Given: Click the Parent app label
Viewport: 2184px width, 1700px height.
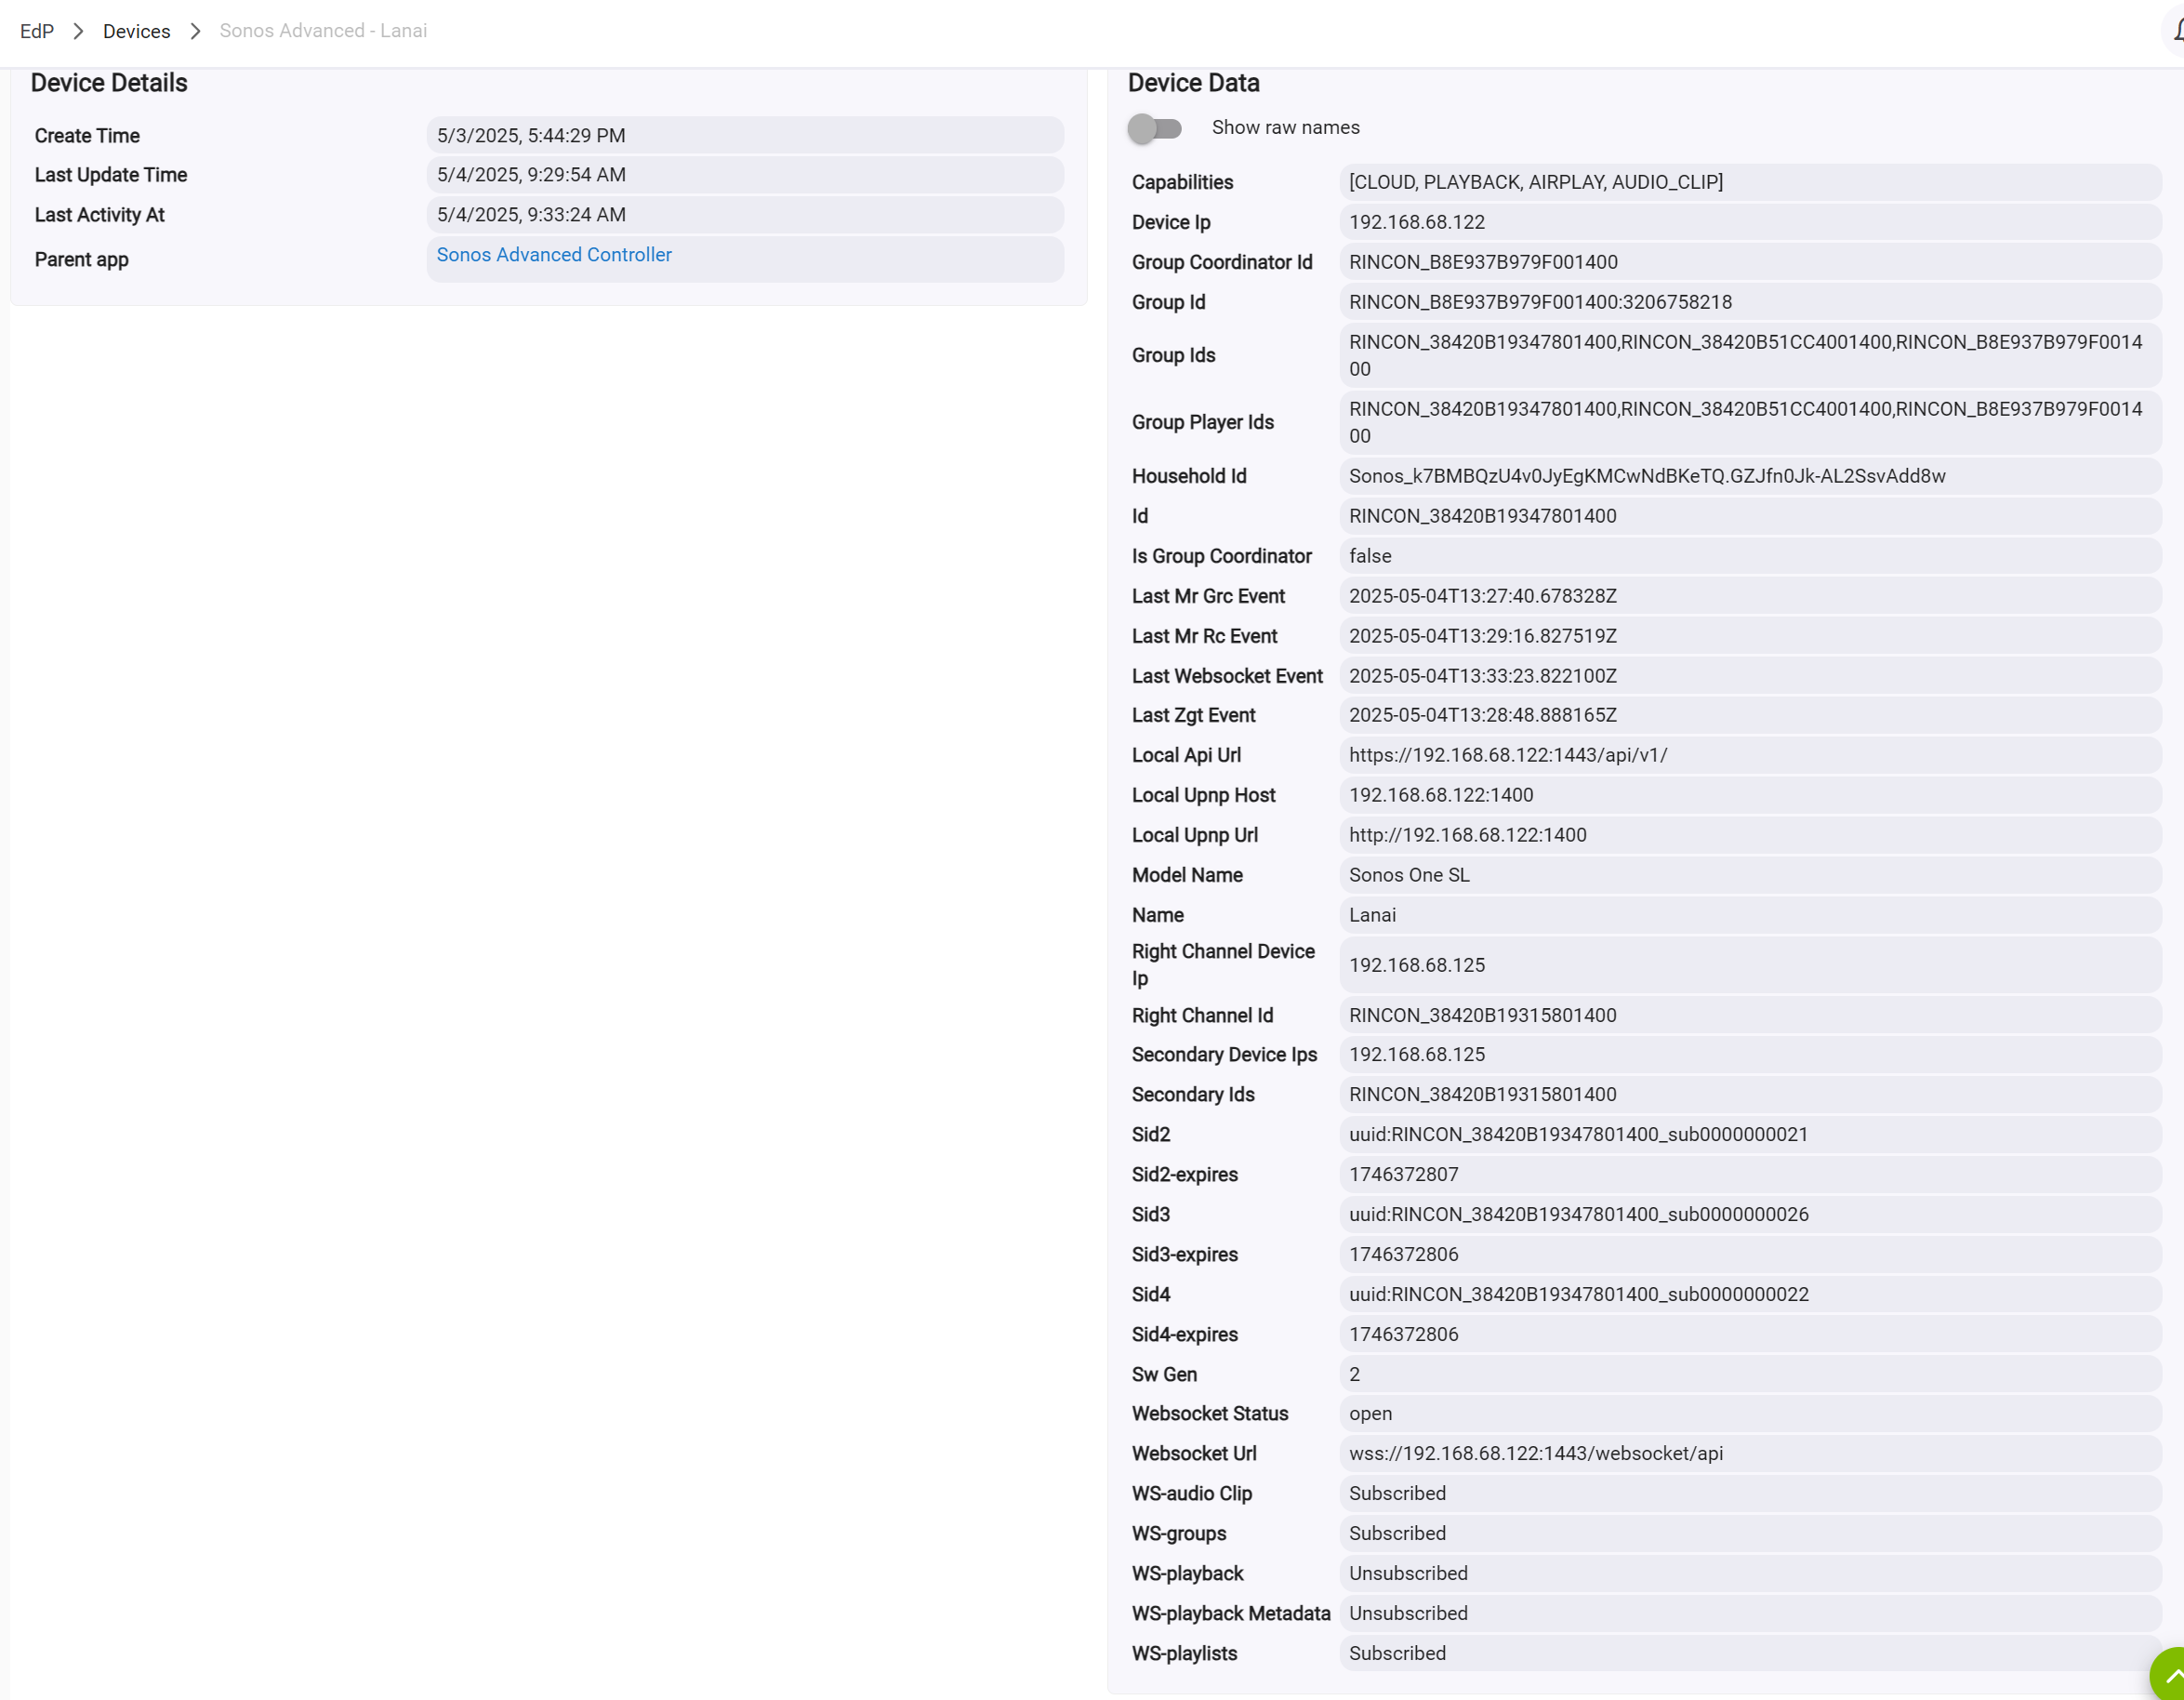Looking at the screenshot, I should point(82,260).
